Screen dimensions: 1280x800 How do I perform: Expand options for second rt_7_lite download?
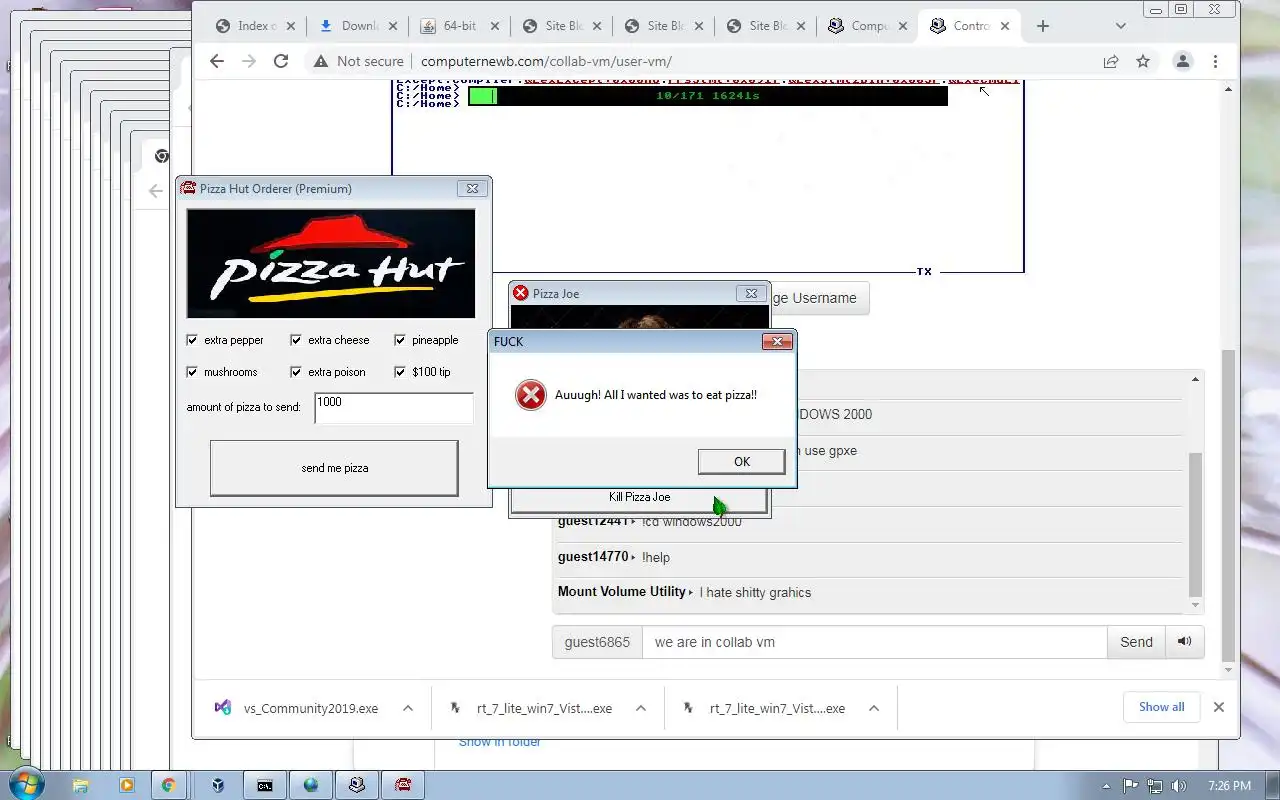874,708
